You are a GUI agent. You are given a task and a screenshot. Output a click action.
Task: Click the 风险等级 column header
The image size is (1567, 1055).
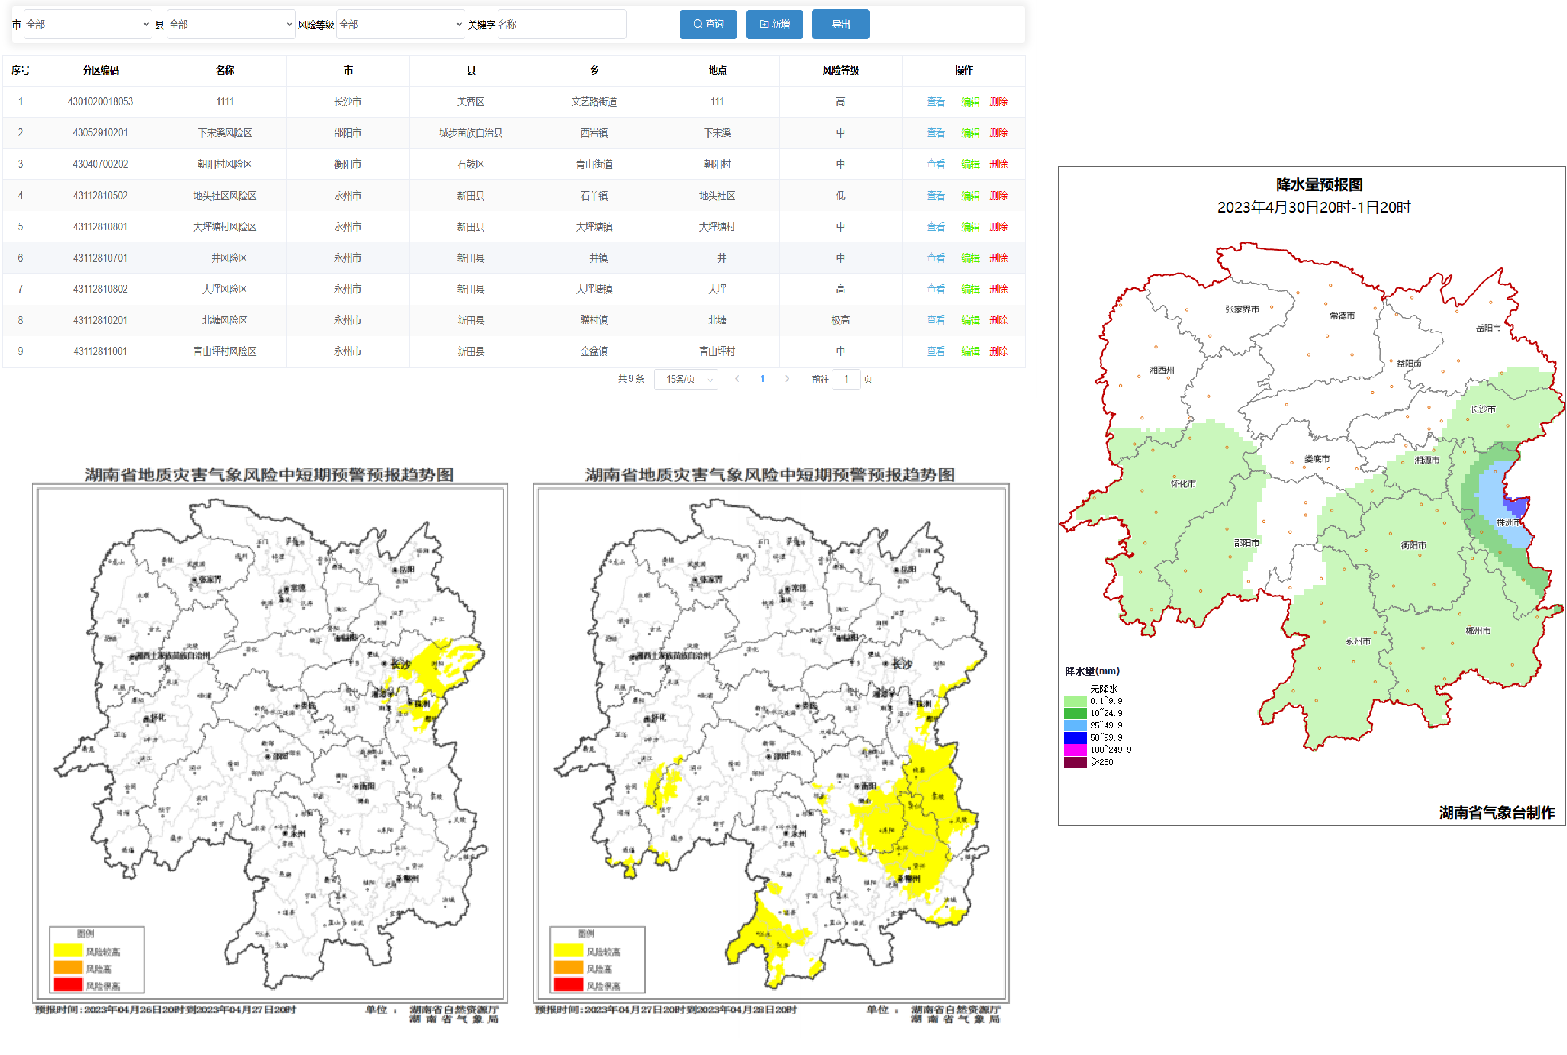click(840, 71)
